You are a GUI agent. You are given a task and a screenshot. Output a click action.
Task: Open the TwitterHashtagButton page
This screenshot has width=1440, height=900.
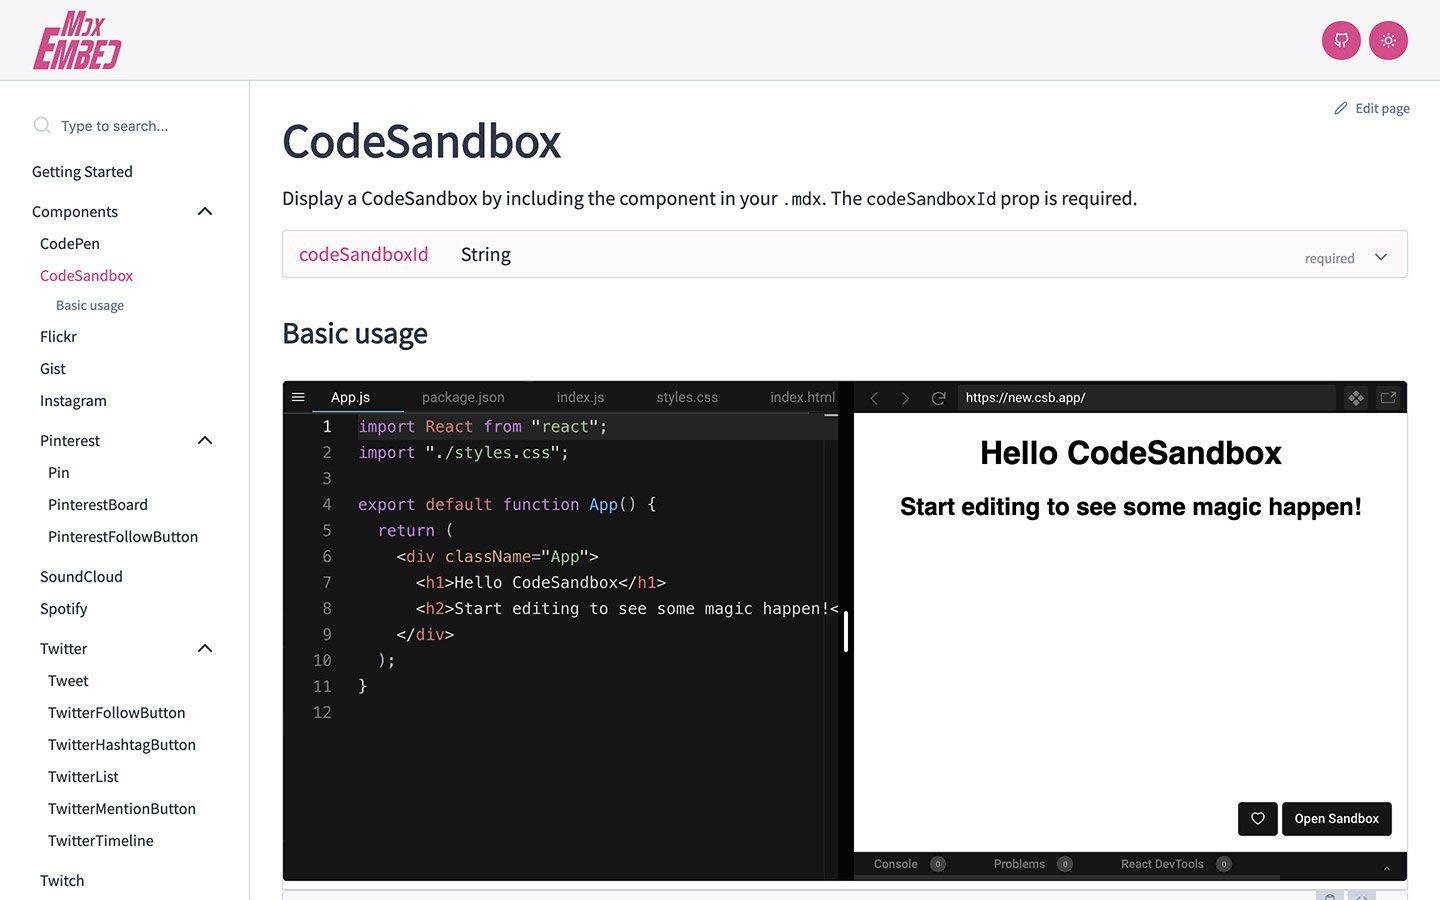(122, 745)
